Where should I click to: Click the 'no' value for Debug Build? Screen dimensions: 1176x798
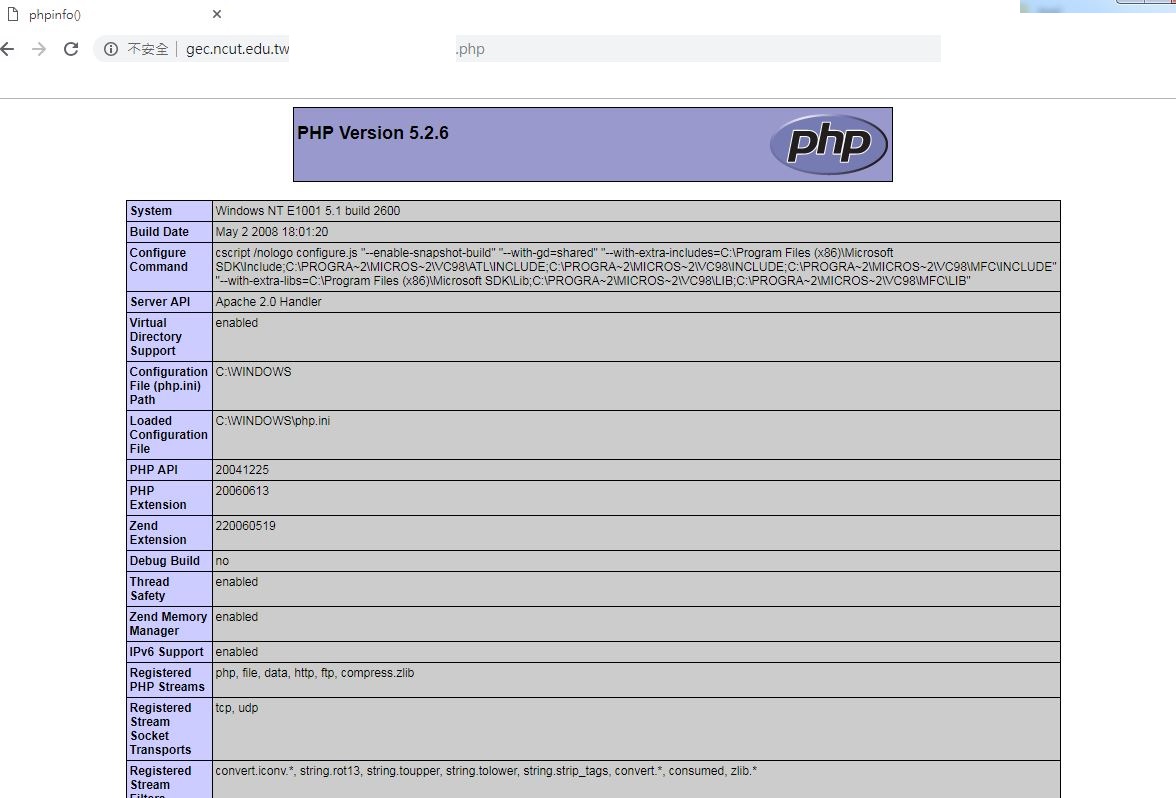(x=222, y=560)
